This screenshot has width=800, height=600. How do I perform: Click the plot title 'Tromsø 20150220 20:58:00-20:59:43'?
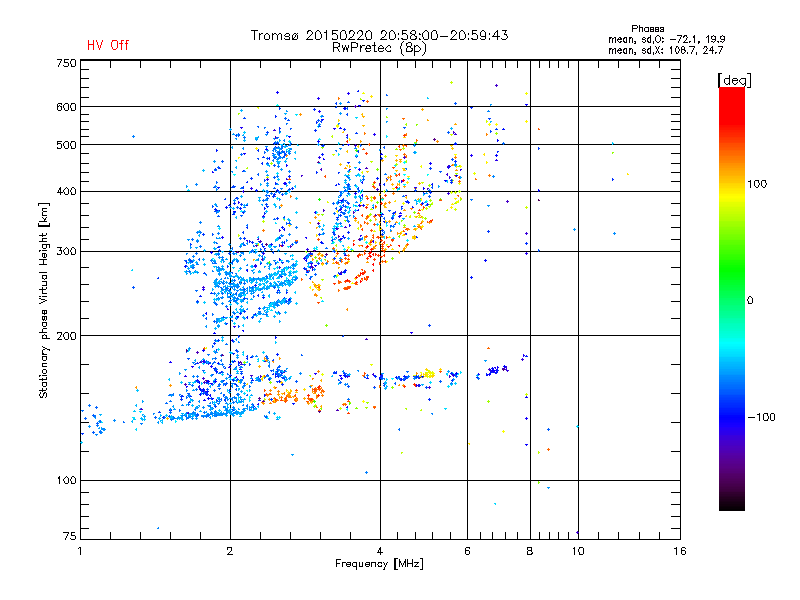click(x=379, y=35)
